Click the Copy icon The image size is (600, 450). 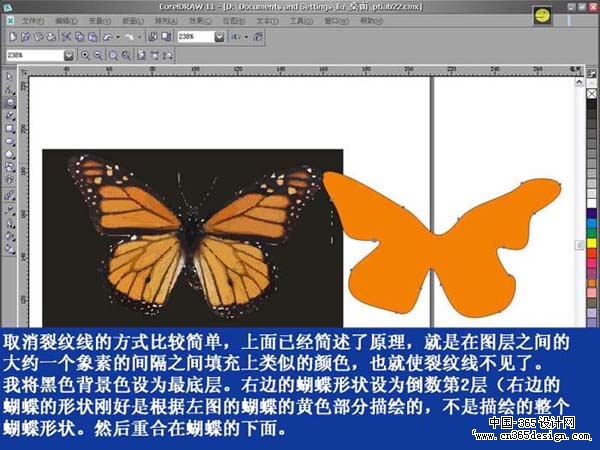point(80,37)
